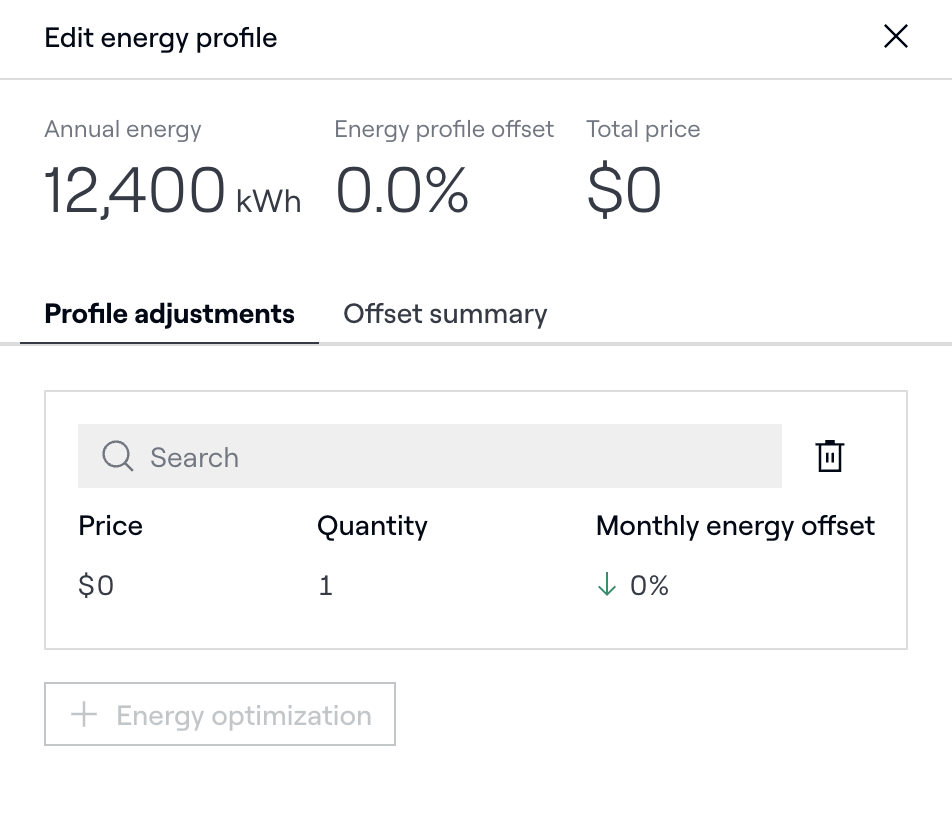Screen dimensions: 952x826
Task: Click the large $0 total price figure
Action: click(624, 191)
